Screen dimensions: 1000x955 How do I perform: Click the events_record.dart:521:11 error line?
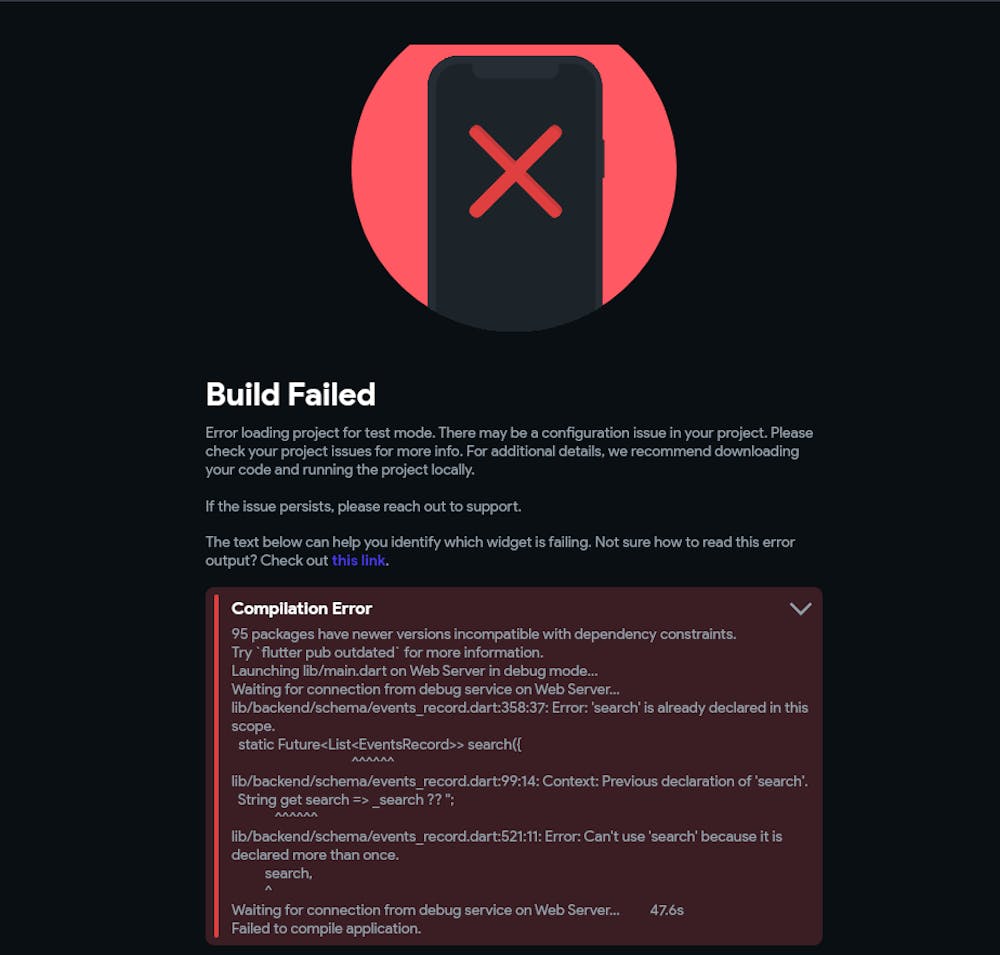(507, 845)
